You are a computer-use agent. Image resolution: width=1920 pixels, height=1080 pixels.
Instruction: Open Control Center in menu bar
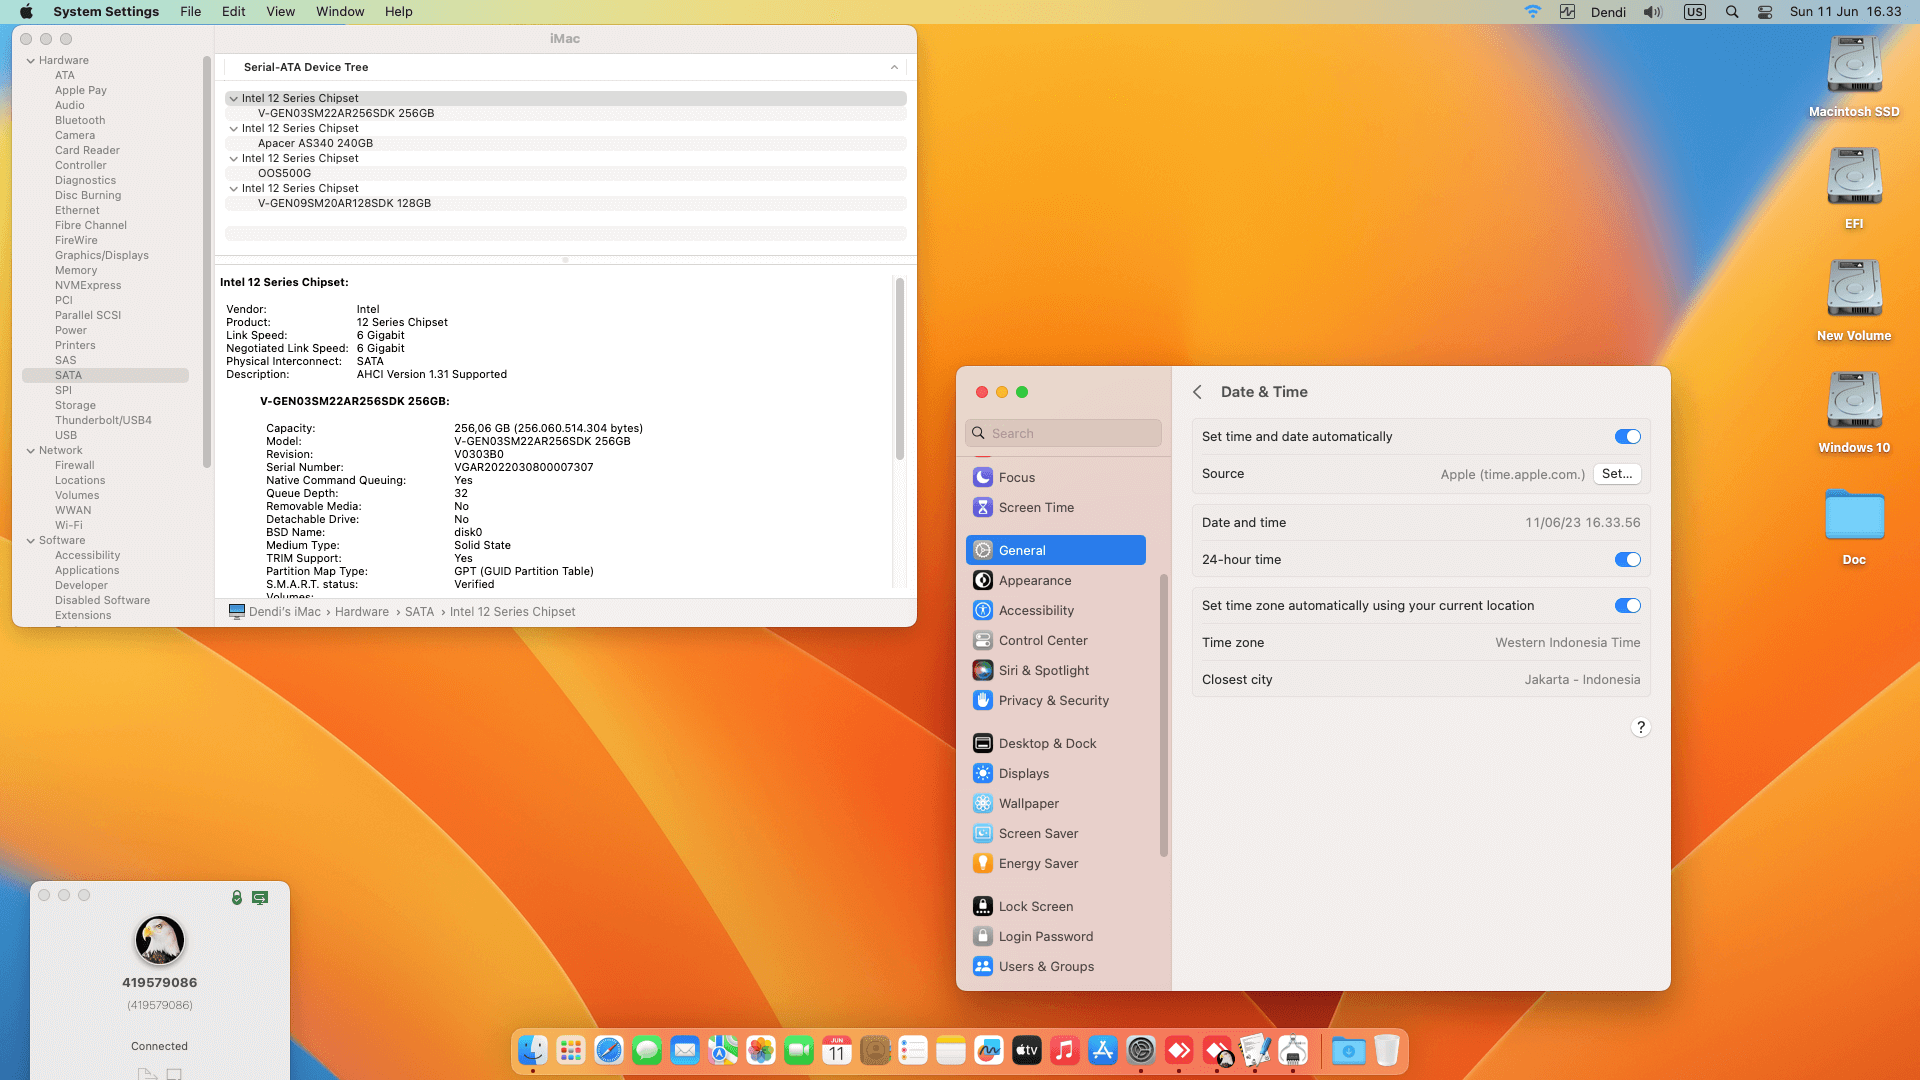pos(1765,12)
